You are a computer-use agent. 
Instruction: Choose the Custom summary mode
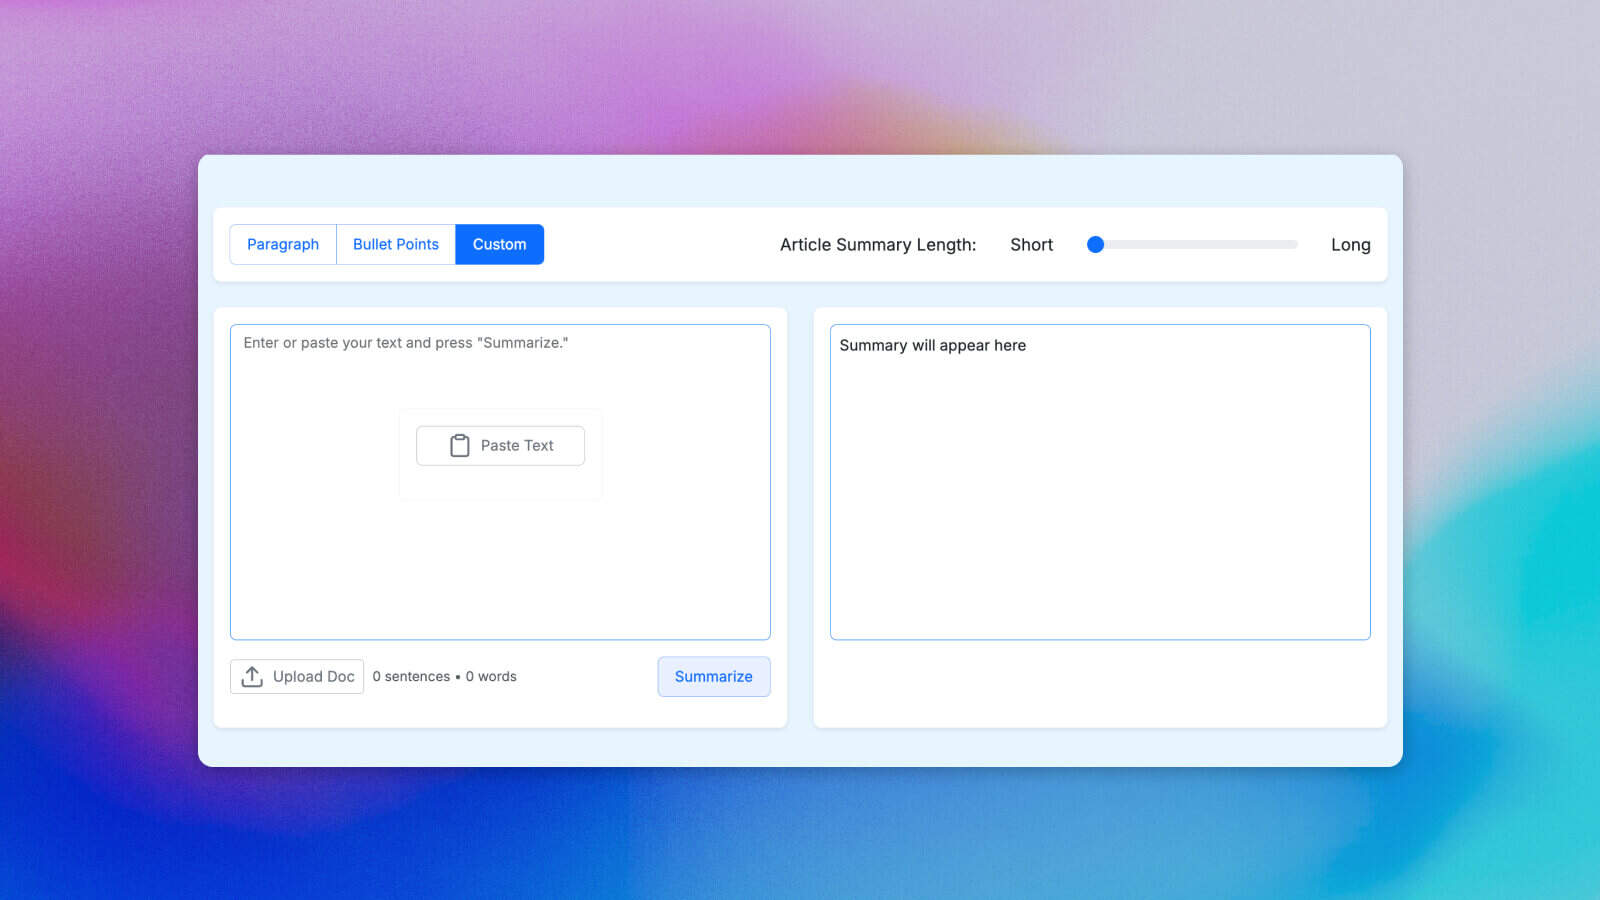[499, 245]
